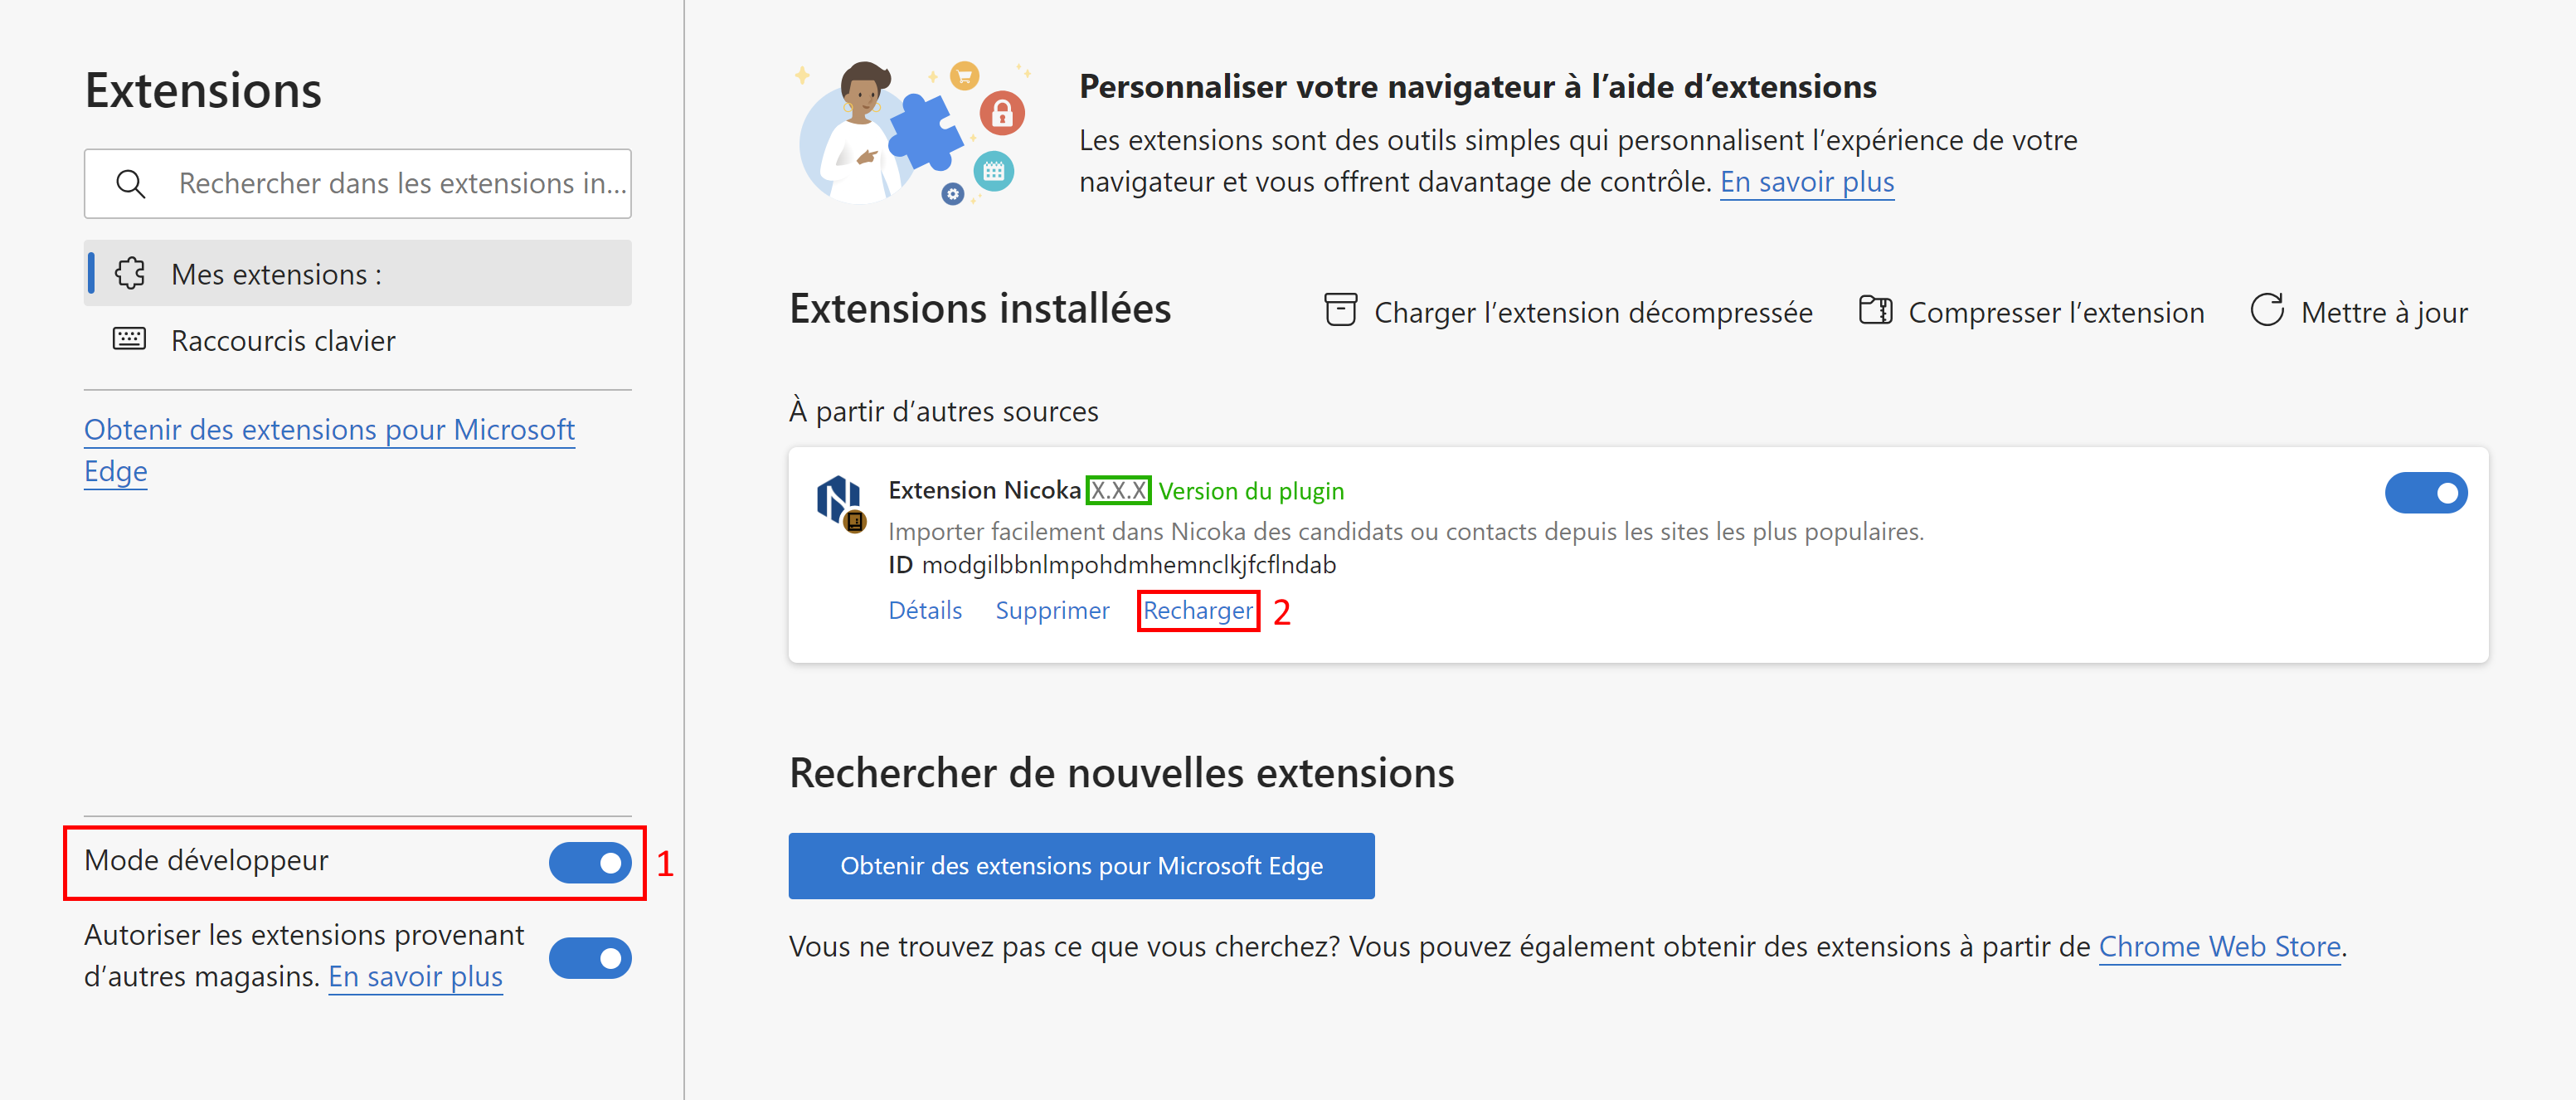Click the keyboard icon for Raccourcis clavier
This screenshot has height=1100, width=2576.
tap(129, 339)
